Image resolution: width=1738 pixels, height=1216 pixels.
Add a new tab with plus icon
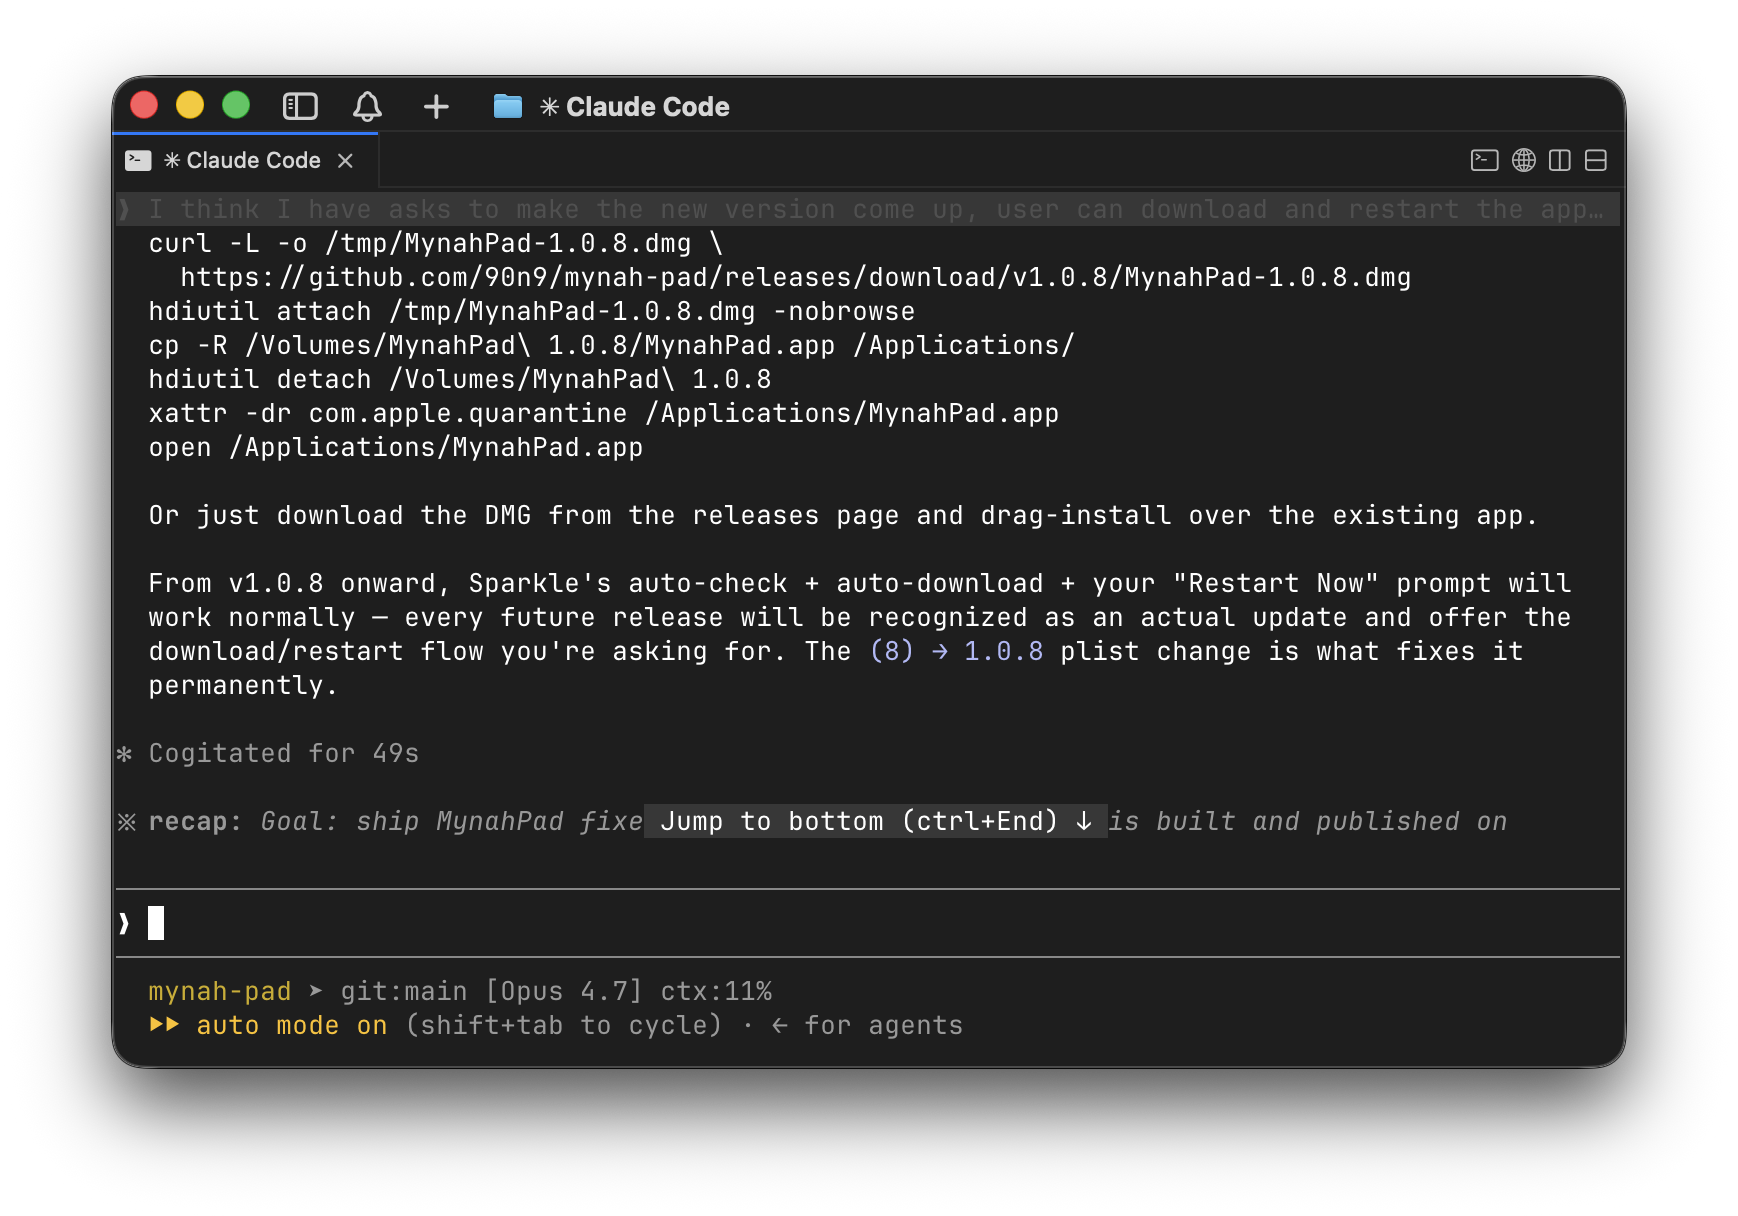(x=436, y=106)
